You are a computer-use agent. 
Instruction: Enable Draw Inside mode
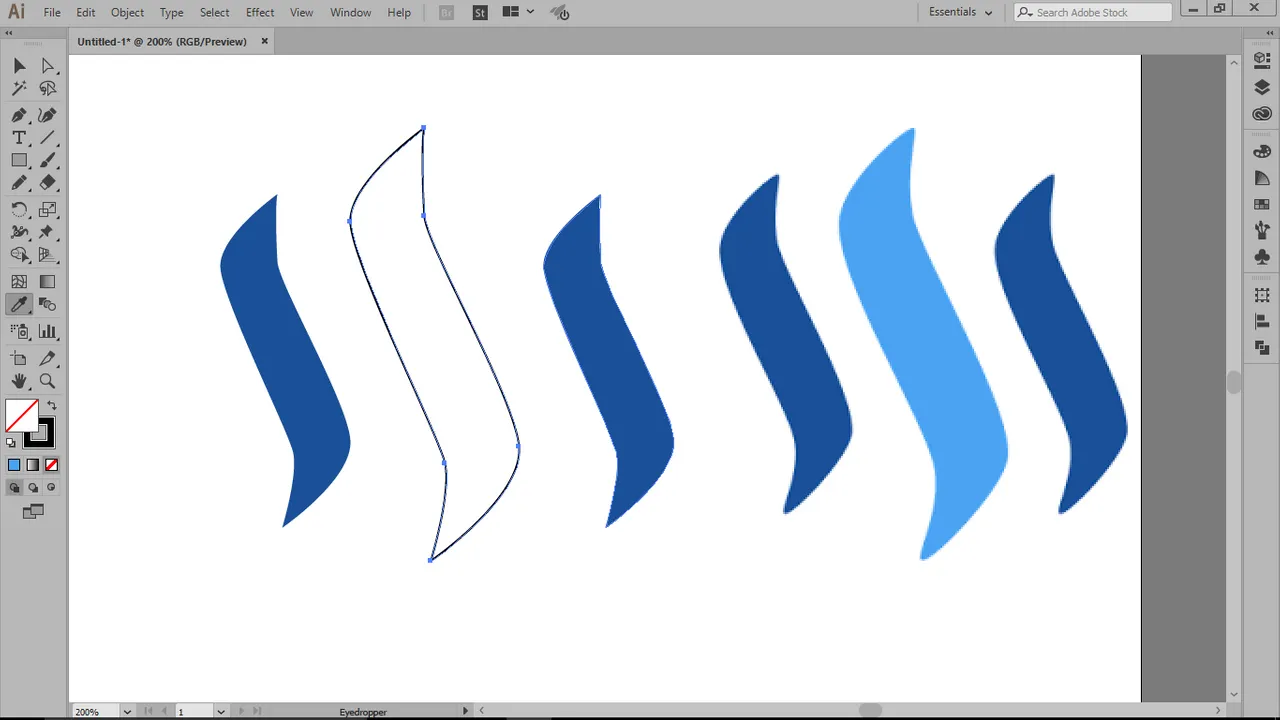pos(52,488)
